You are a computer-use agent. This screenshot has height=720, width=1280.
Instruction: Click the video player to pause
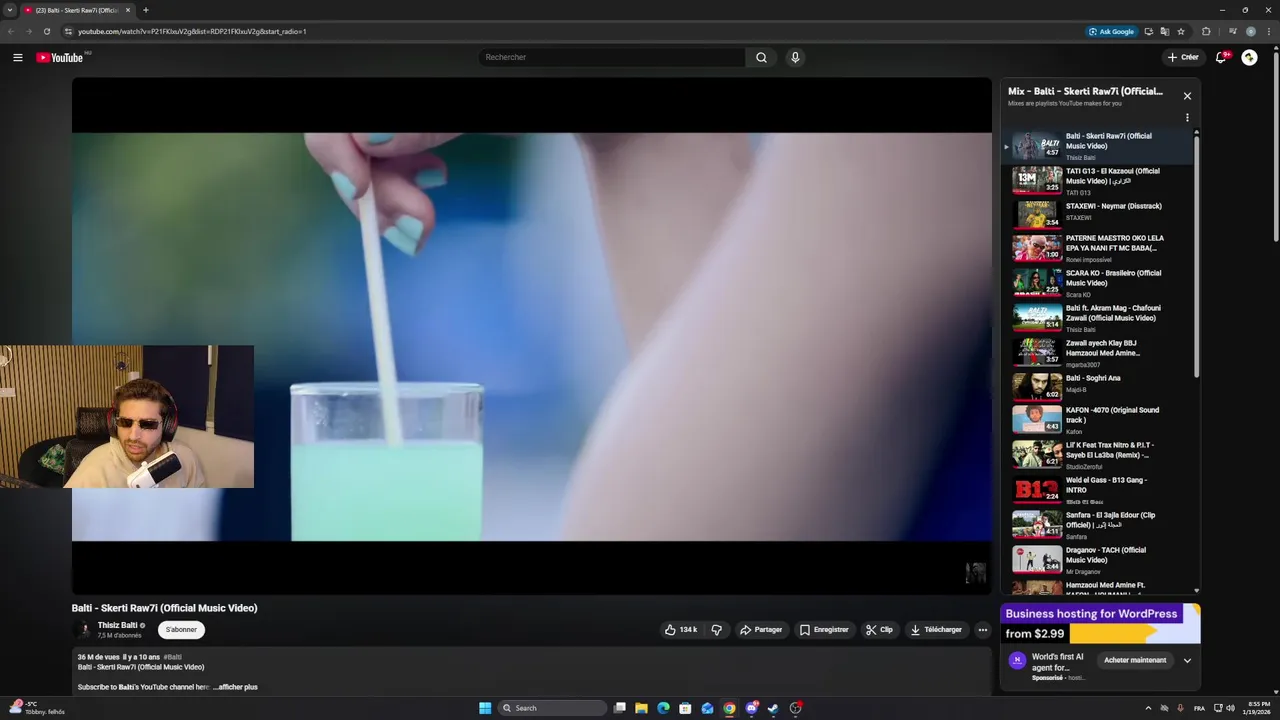tap(531, 336)
